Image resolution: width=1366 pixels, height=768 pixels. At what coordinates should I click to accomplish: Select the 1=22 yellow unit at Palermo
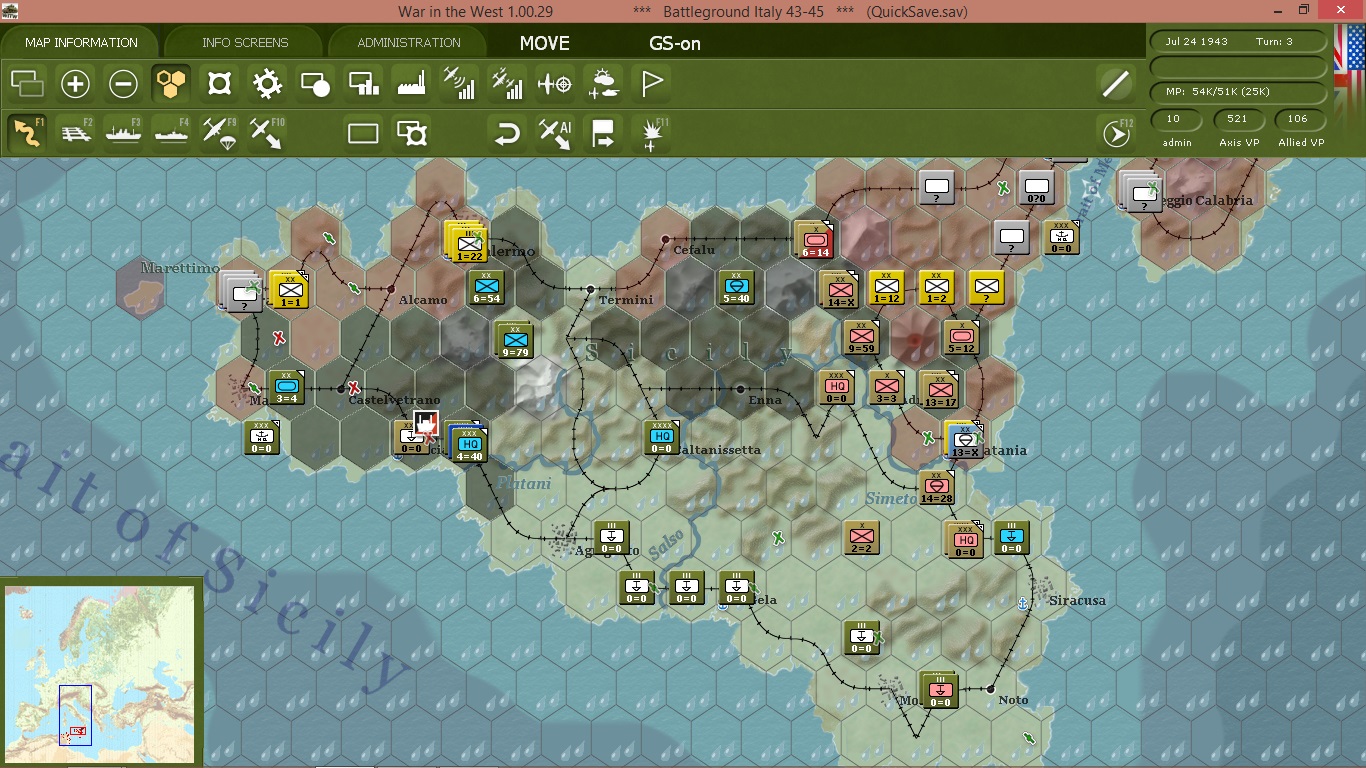click(467, 243)
